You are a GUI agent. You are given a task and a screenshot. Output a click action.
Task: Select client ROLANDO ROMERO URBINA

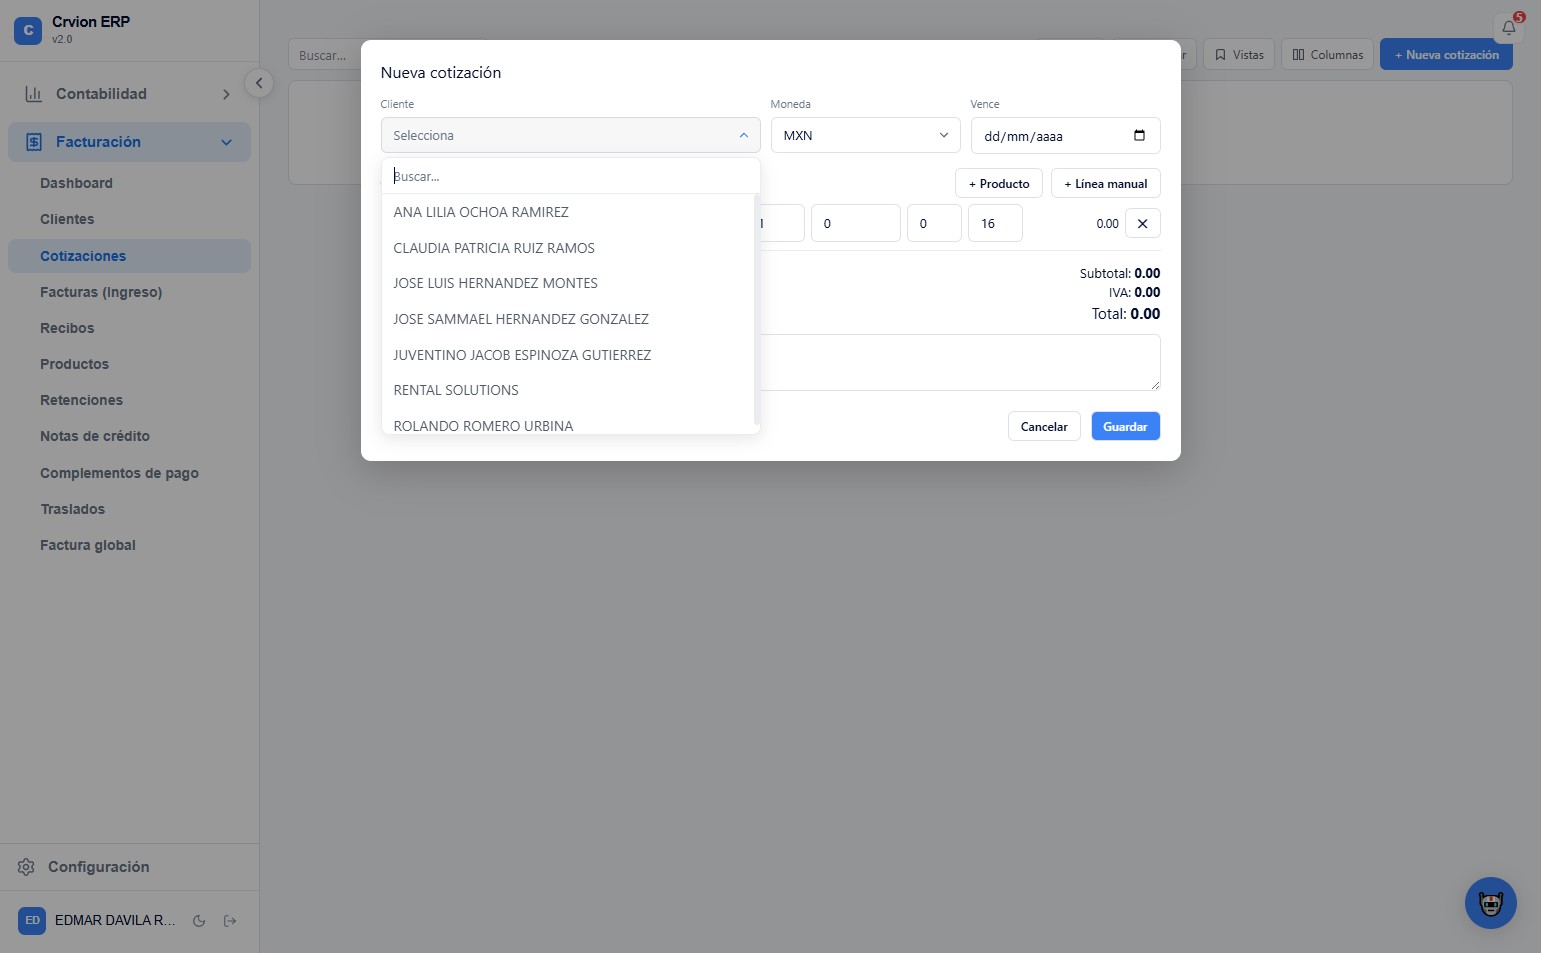tap(568, 424)
